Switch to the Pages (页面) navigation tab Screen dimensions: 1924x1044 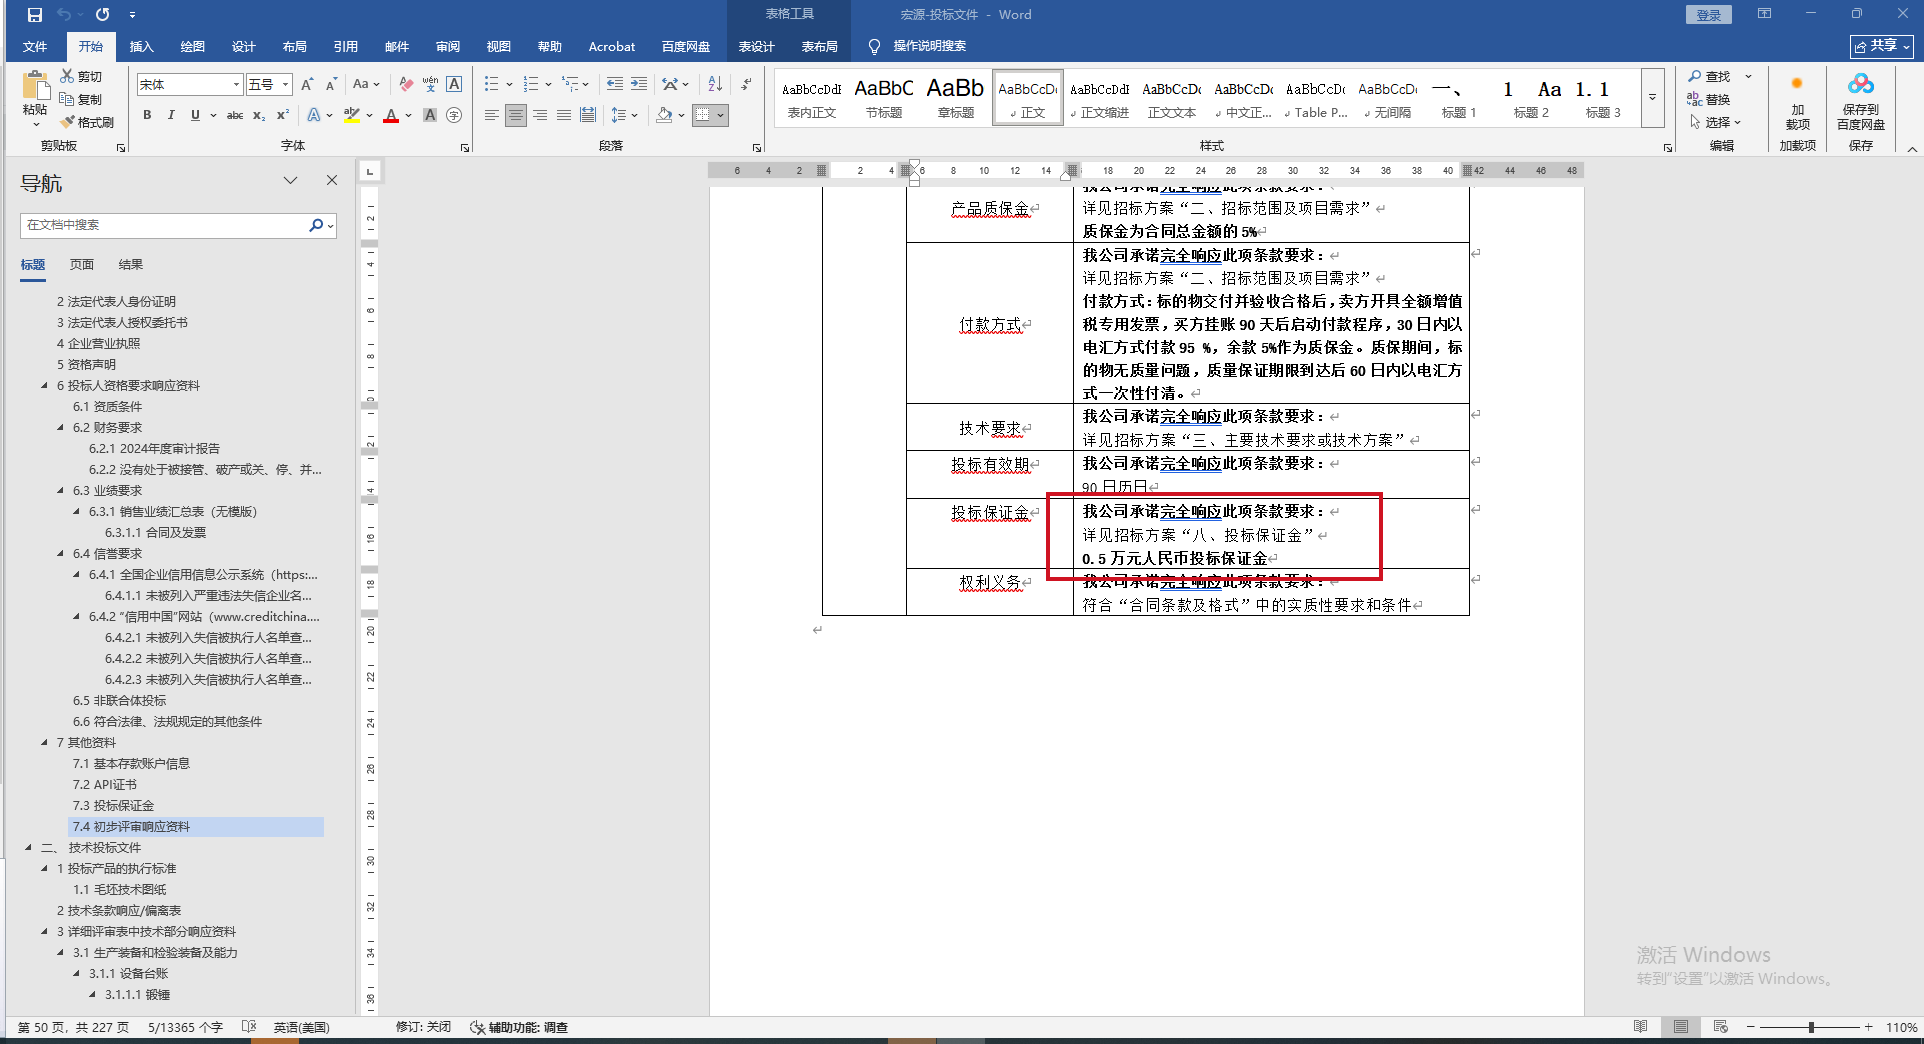point(82,264)
